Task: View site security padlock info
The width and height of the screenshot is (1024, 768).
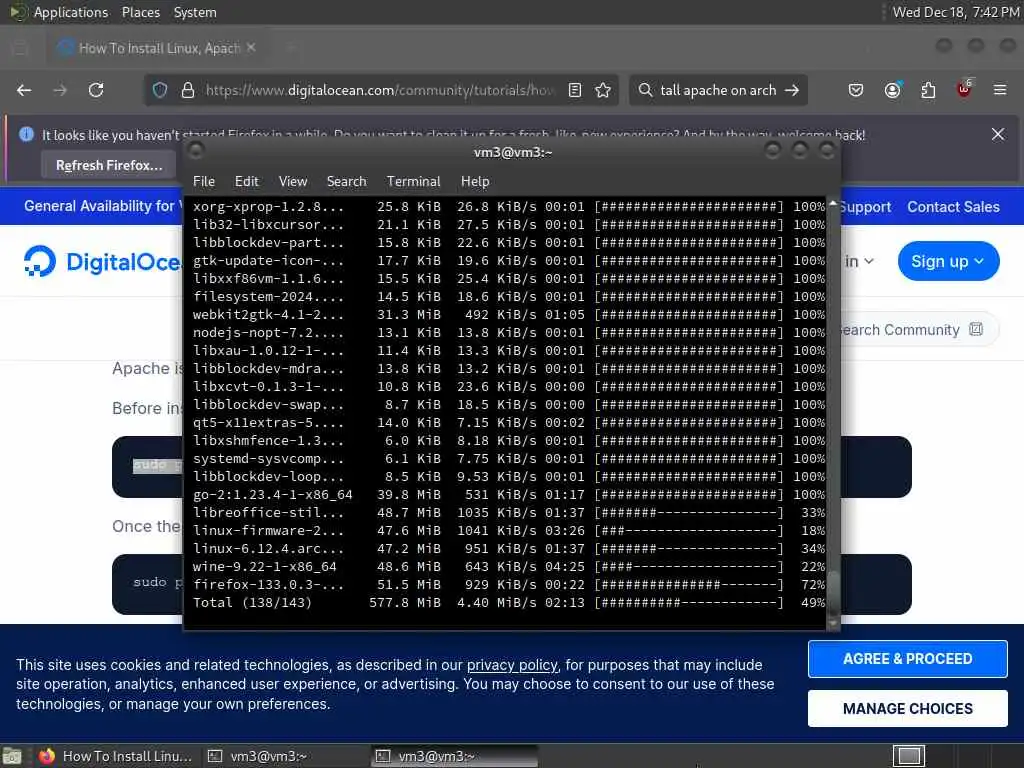Action: [x=187, y=90]
